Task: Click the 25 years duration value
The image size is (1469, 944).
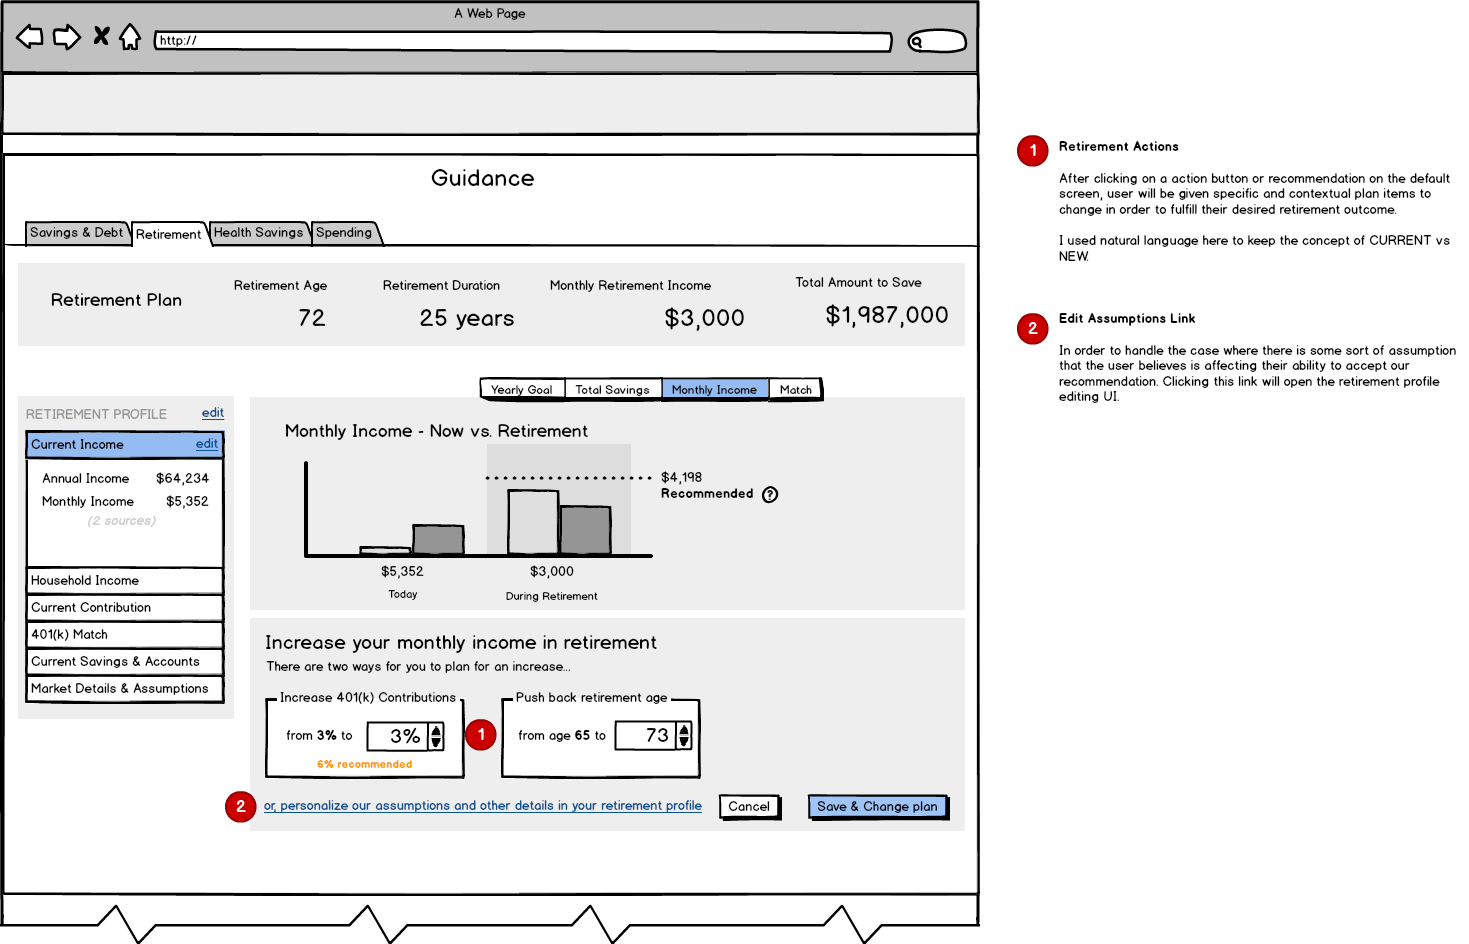Action: click(467, 318)
